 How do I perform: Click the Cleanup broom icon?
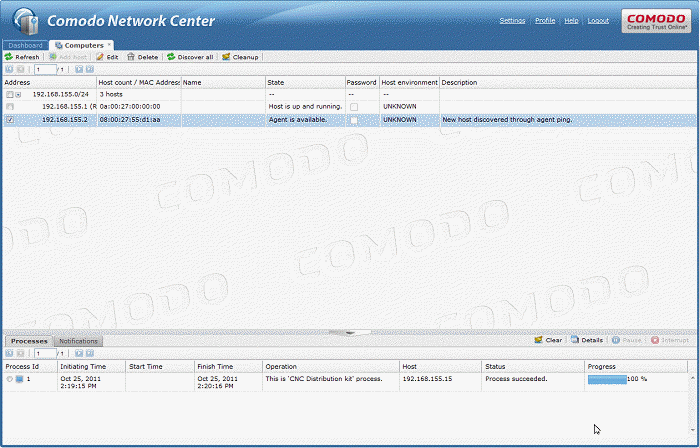(x=226, y=57)
